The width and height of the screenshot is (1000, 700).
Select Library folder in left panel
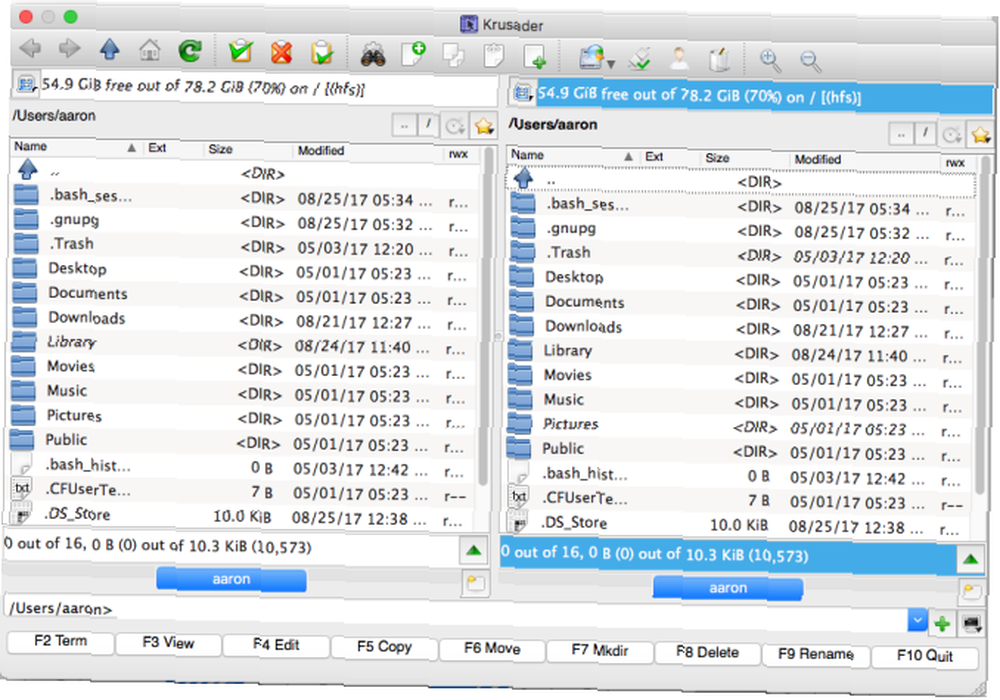pyautogui.click(x=242, y=343)
